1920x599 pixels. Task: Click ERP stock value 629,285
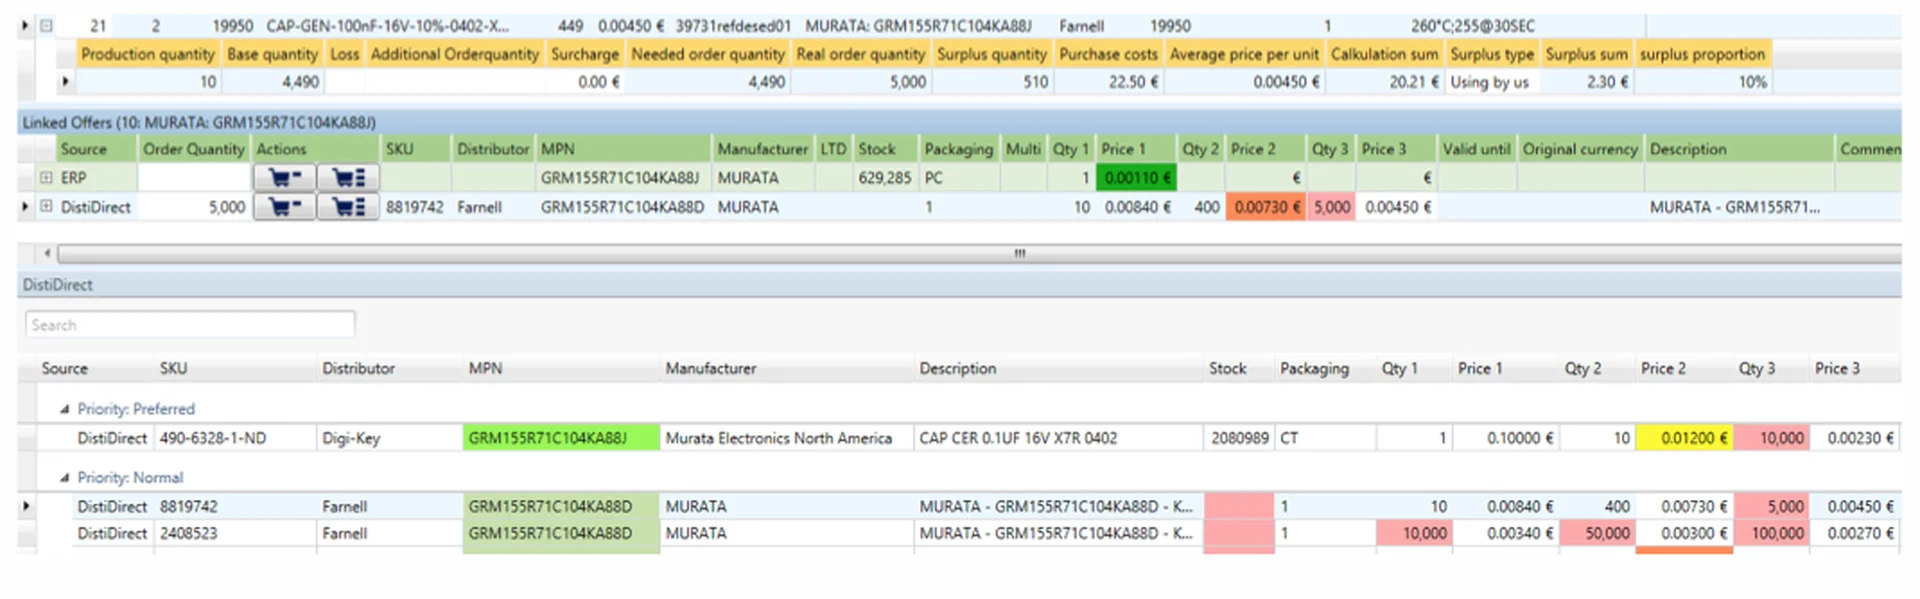tap(884, 178)
